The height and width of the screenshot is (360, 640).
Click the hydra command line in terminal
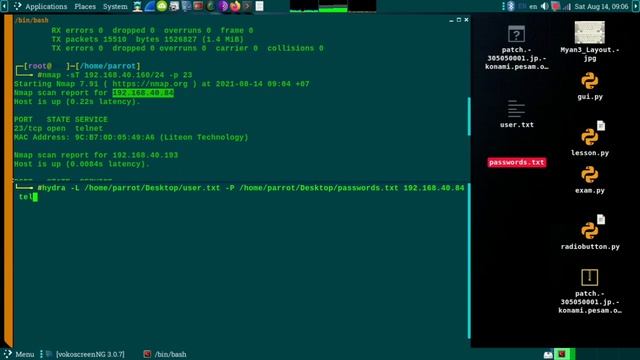point(240,192)
